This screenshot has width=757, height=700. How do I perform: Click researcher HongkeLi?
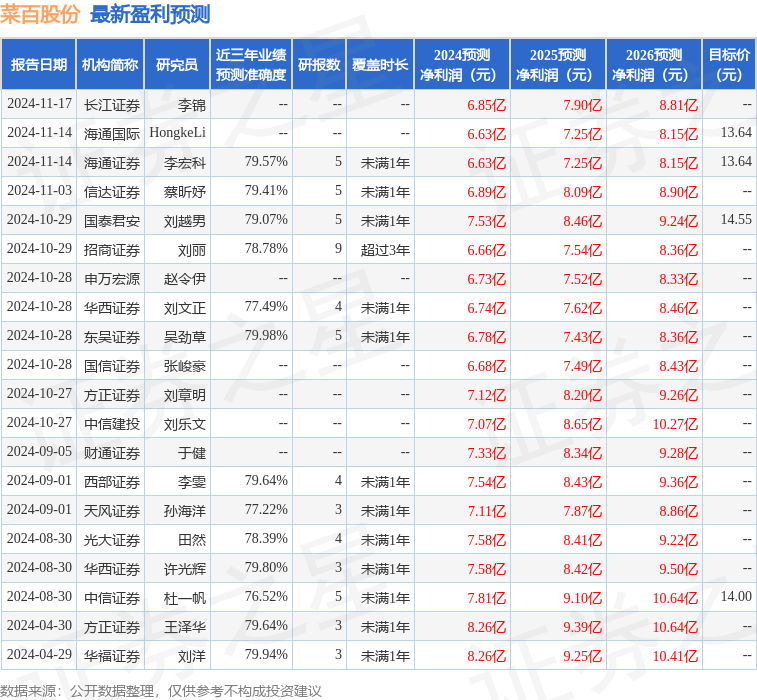pyautogui.click(x=178, y=133)
